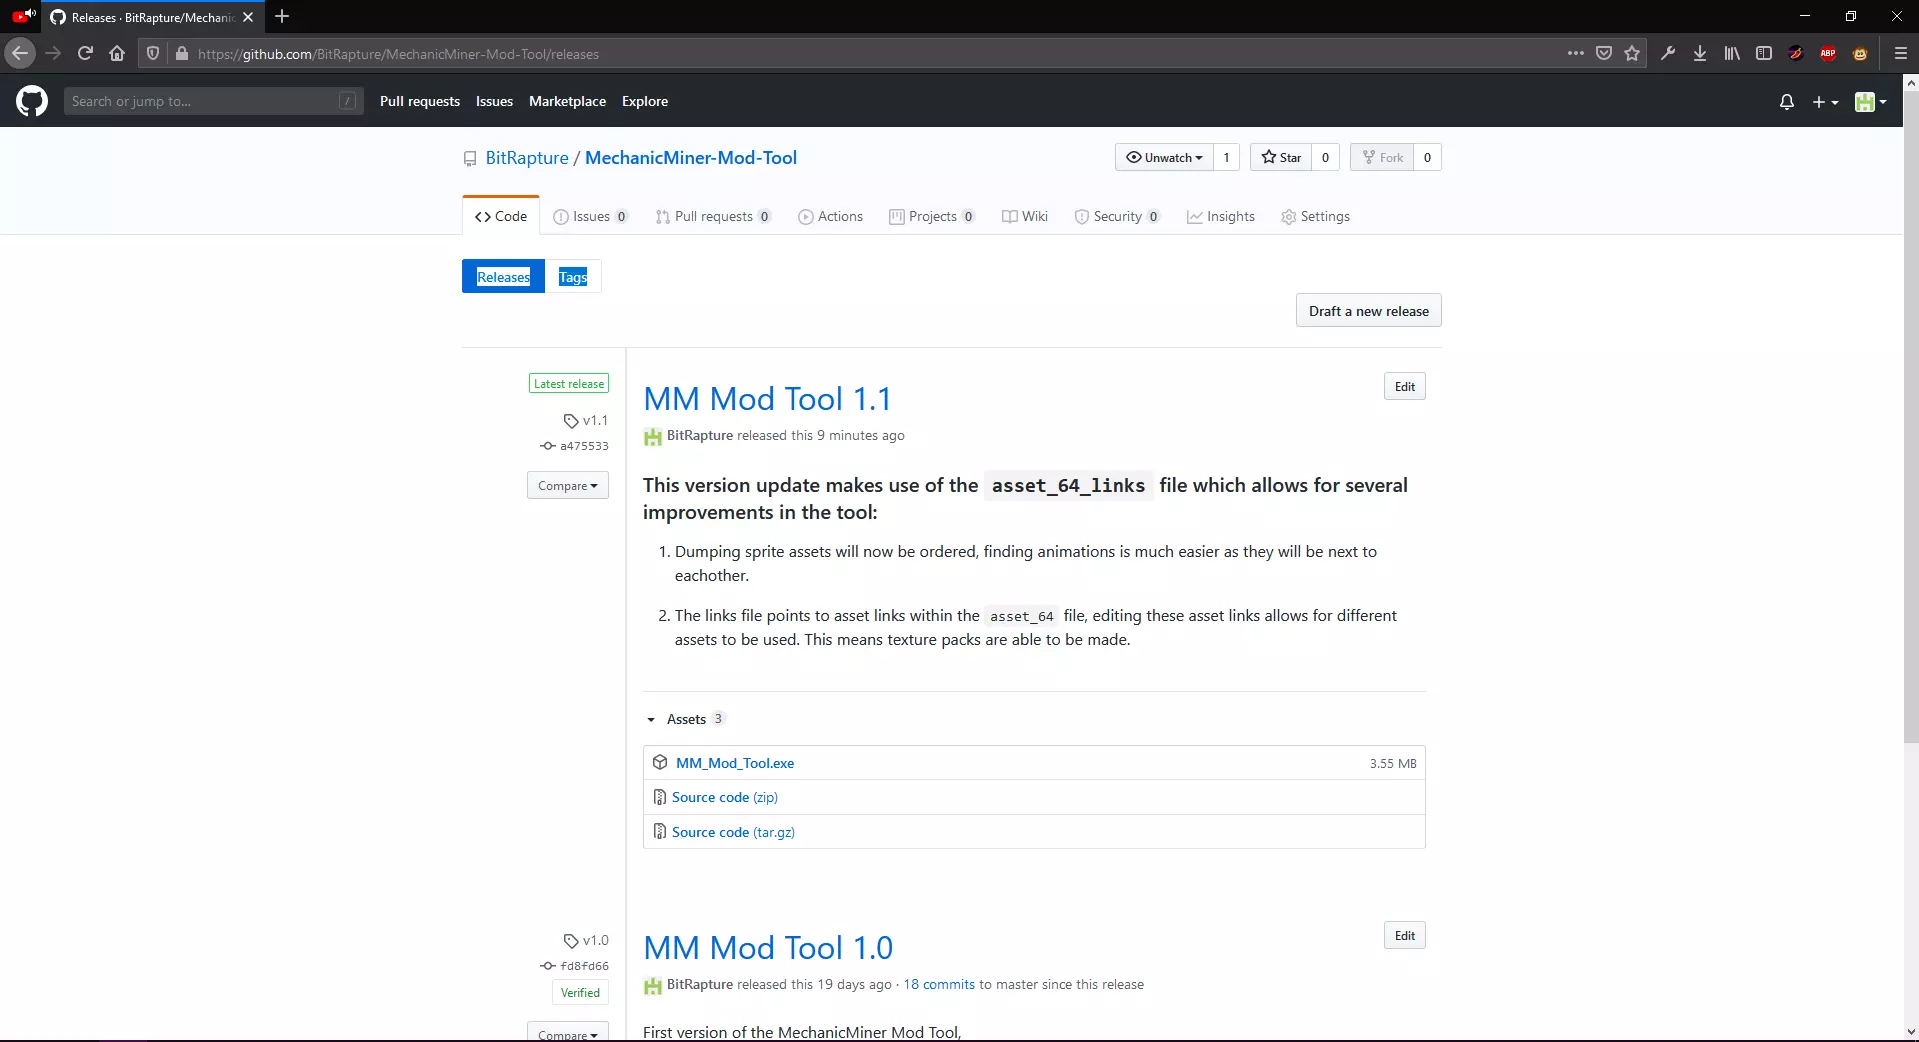View the 18 commits since release
The image size is (1919, 1042).
939,985
